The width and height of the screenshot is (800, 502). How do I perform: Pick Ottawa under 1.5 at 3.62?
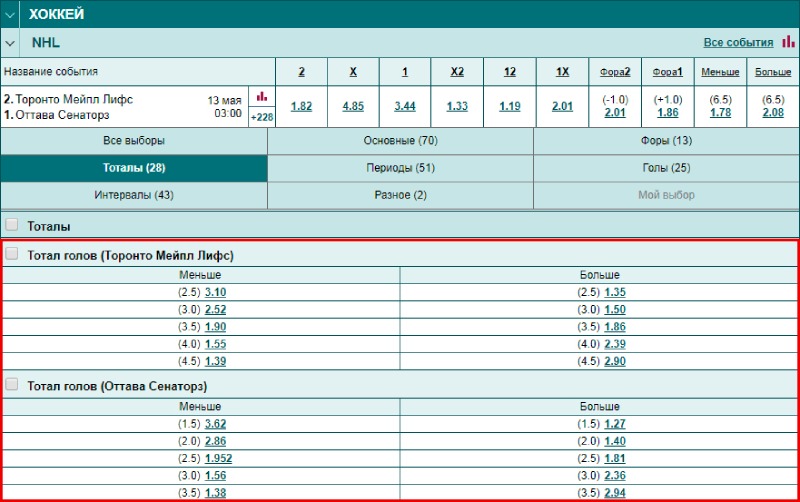tap(215, 424)
